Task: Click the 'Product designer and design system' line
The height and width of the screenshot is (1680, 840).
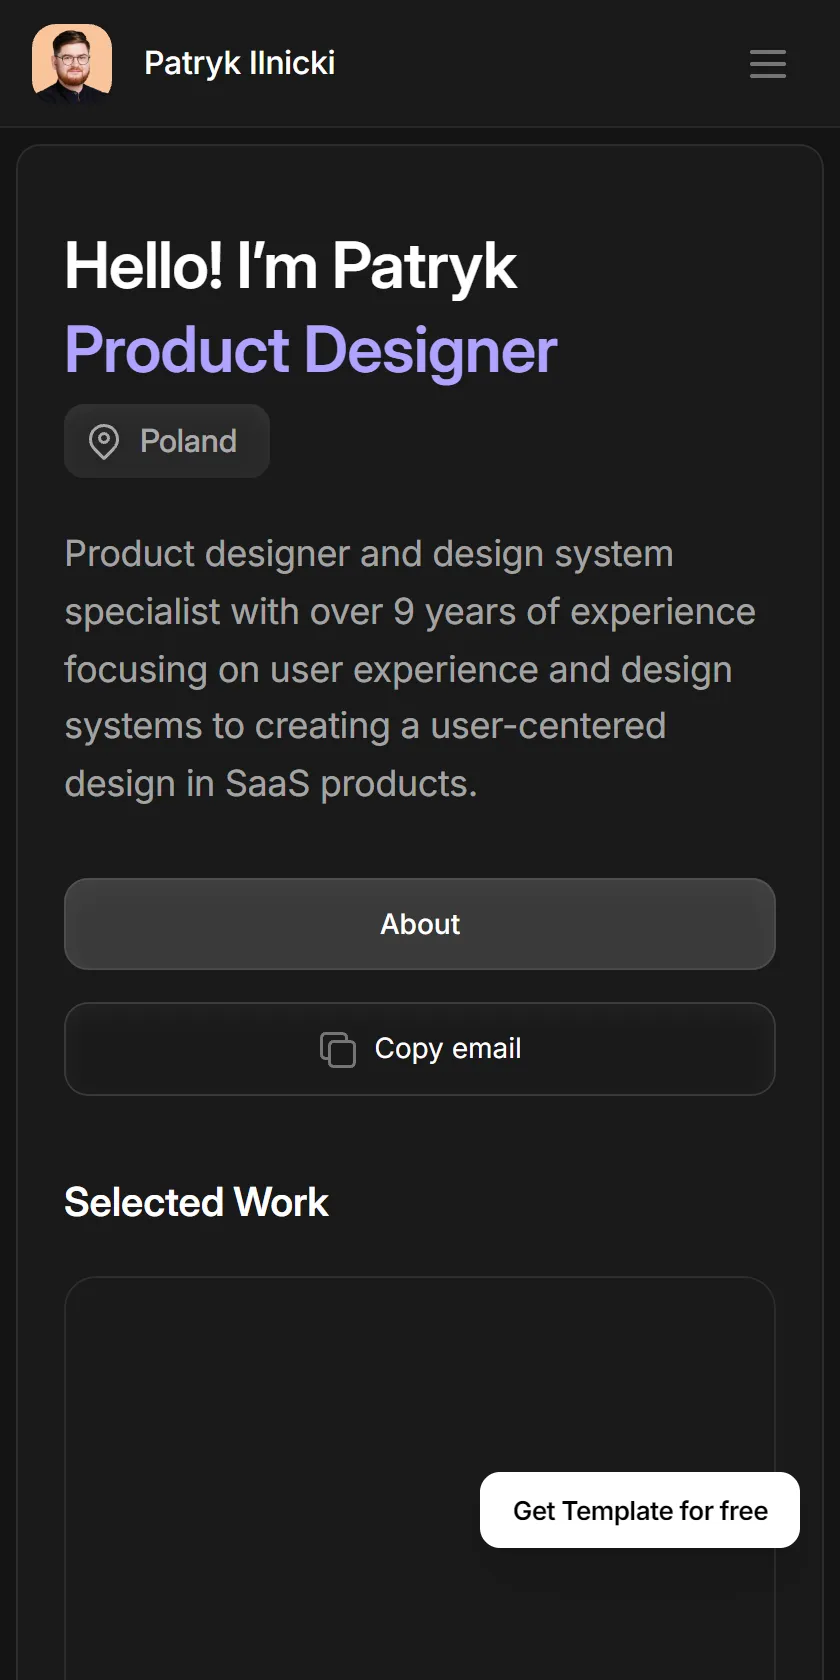Action: tap(369, 554)
